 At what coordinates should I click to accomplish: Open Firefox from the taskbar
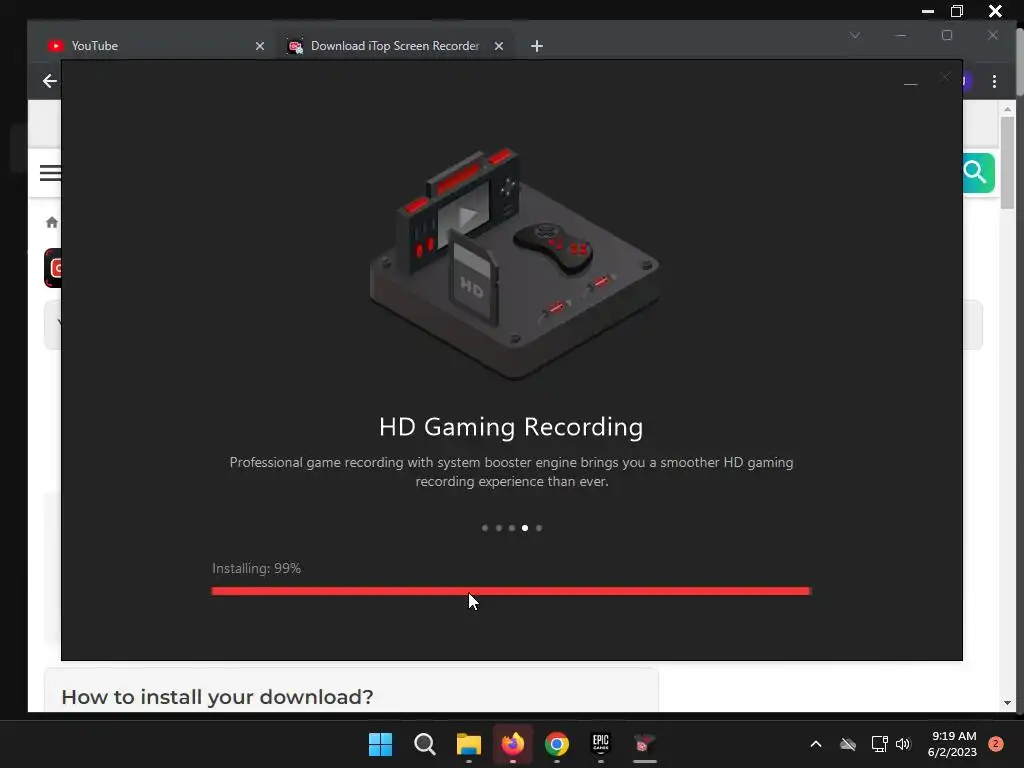[x=513, y=744]
